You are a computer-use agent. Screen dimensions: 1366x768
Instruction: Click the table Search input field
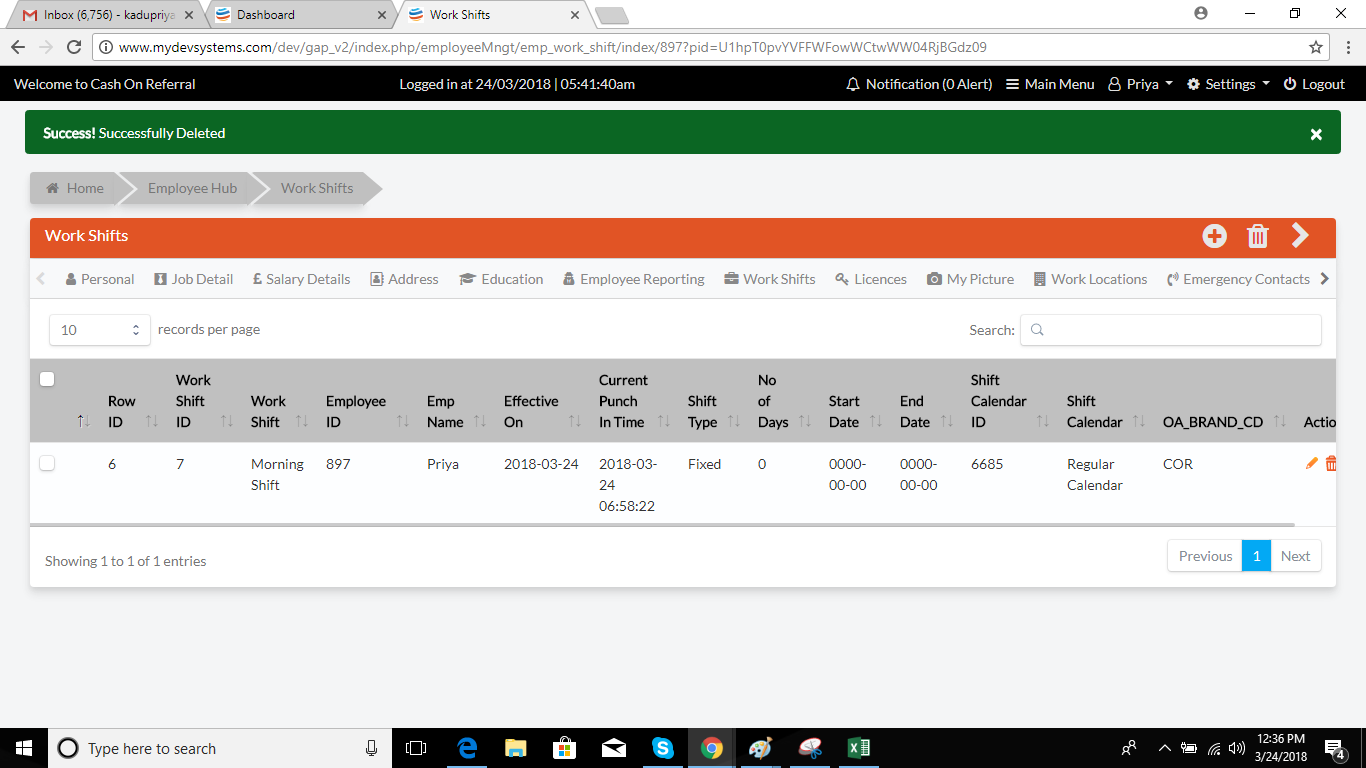(x=1170, y=330)
